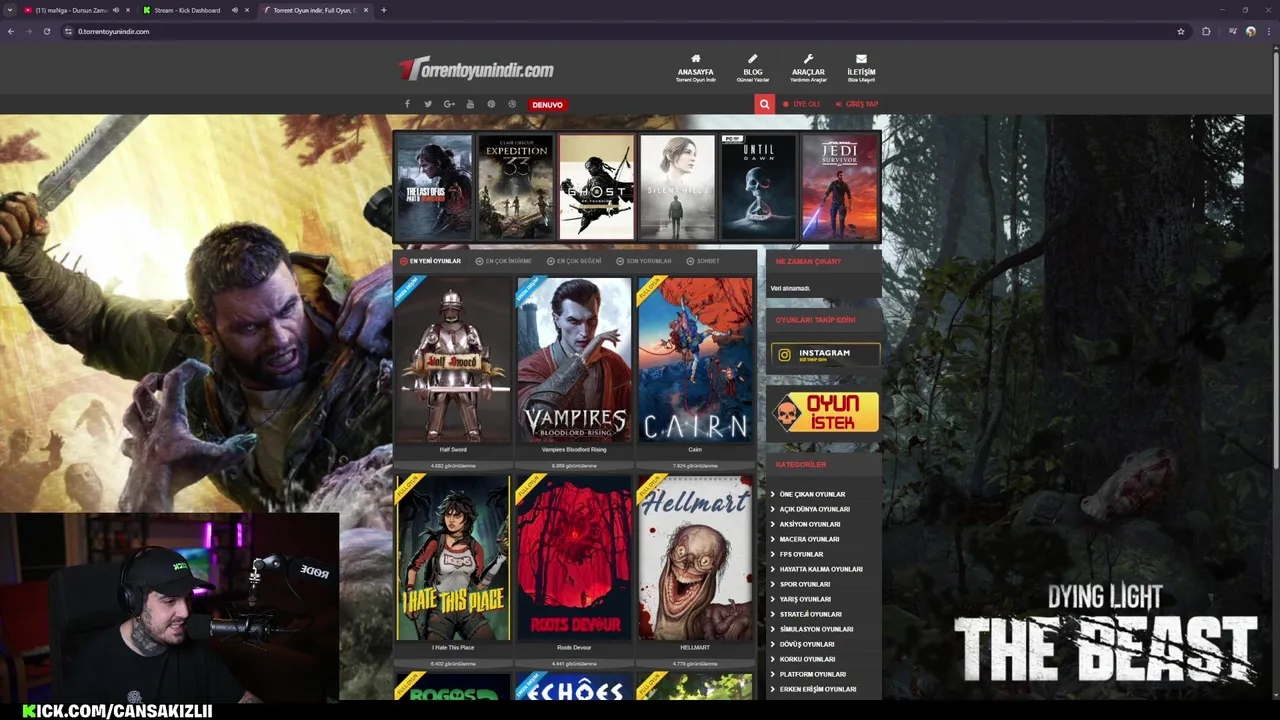Open Chrome three-dot menu
This screenshot has height=720, width=1280.
[1269, 31]
